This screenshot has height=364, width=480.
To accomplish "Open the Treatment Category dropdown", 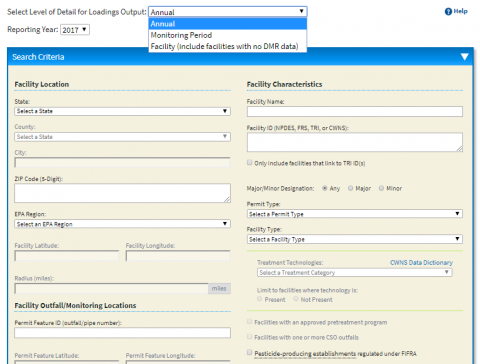I will [355, 272].
